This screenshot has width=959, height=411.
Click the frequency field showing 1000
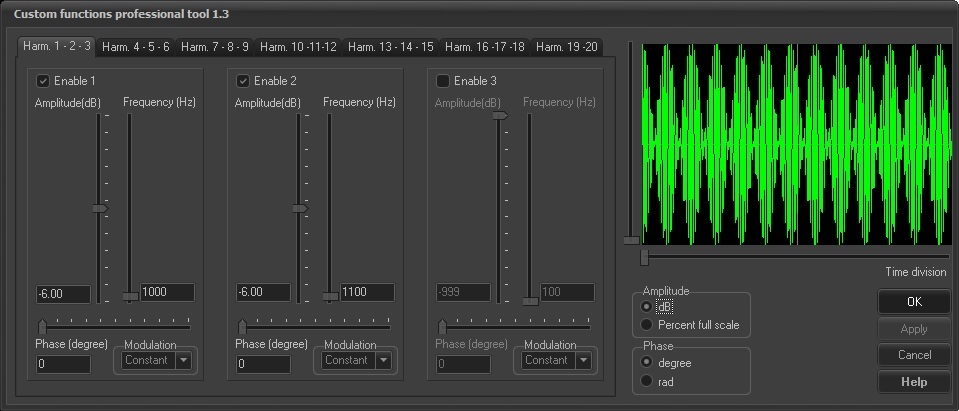pyautogui.click(x=168, y=292)
